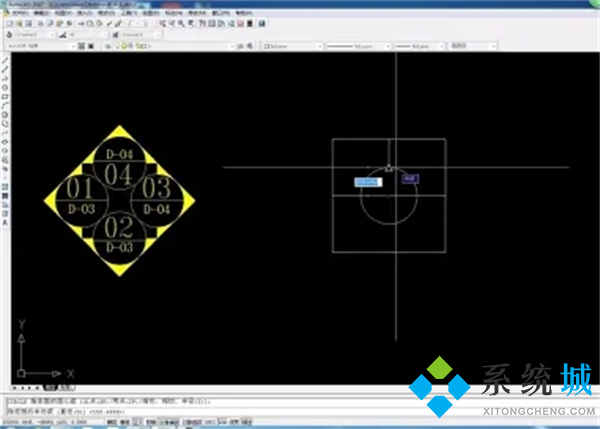The width and height of the screenshot is (600, 429).
Task: Toggle object snap (OSNAP) in the status bar
Action: 167,422
